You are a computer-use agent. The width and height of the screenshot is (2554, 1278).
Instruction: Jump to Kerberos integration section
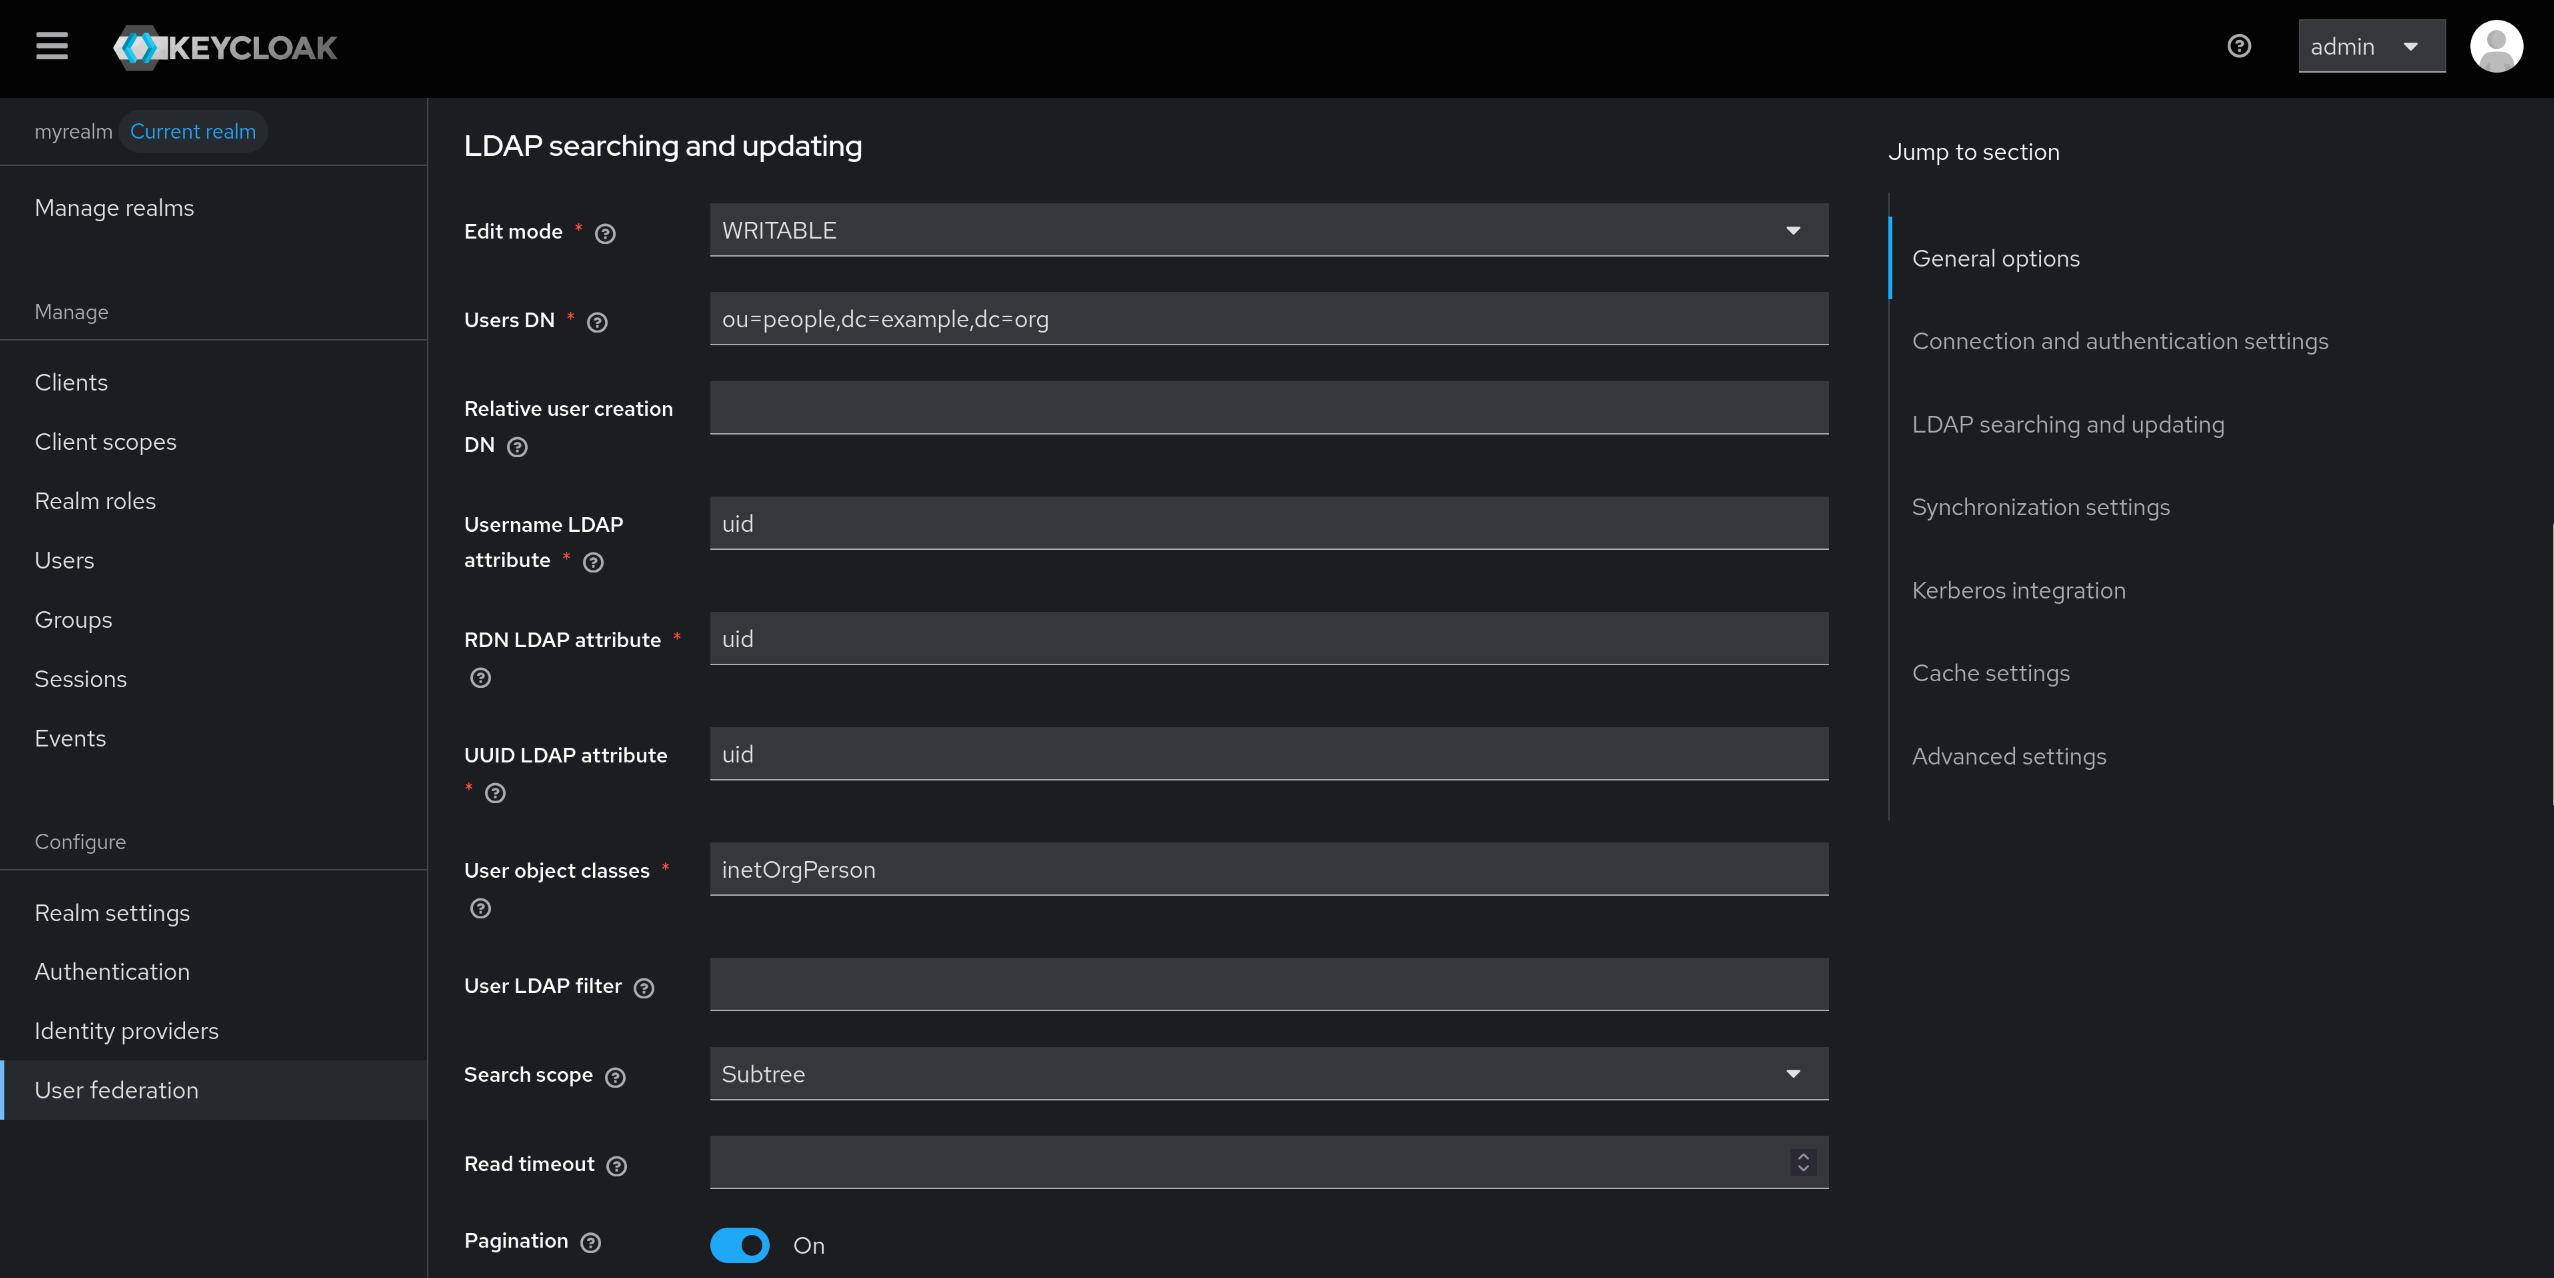pyautogui.click(x=2018, y=590)
